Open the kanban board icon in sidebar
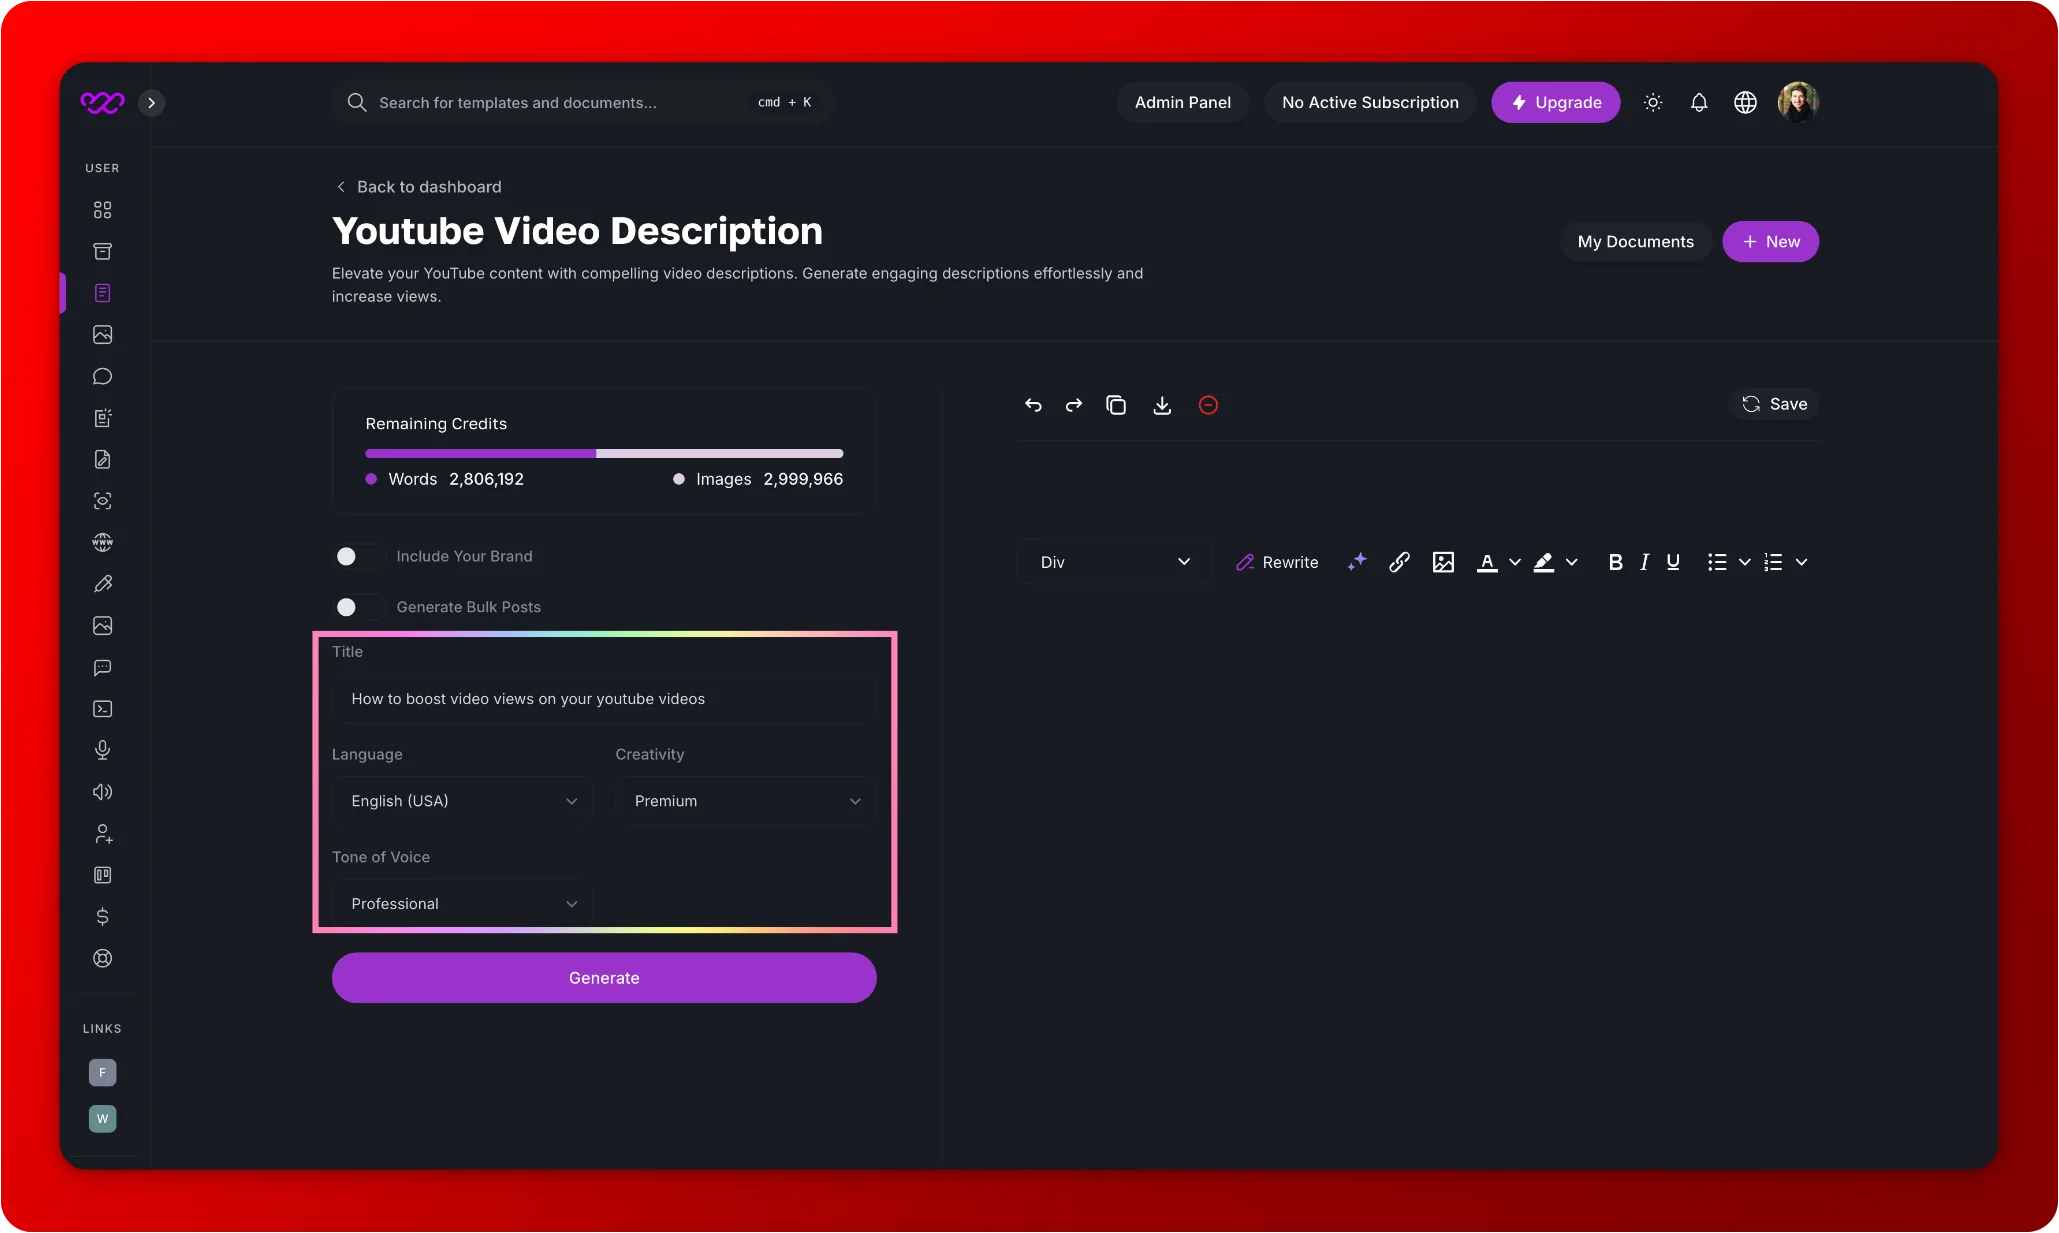This screenshot has height=1233, width=2059. point(102,875)
